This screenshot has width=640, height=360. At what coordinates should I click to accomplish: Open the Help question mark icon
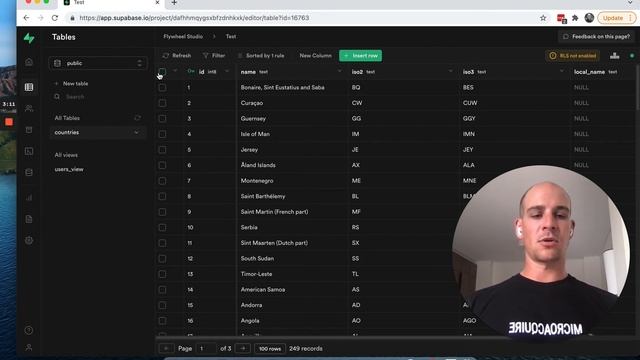(x=29, y=330)
